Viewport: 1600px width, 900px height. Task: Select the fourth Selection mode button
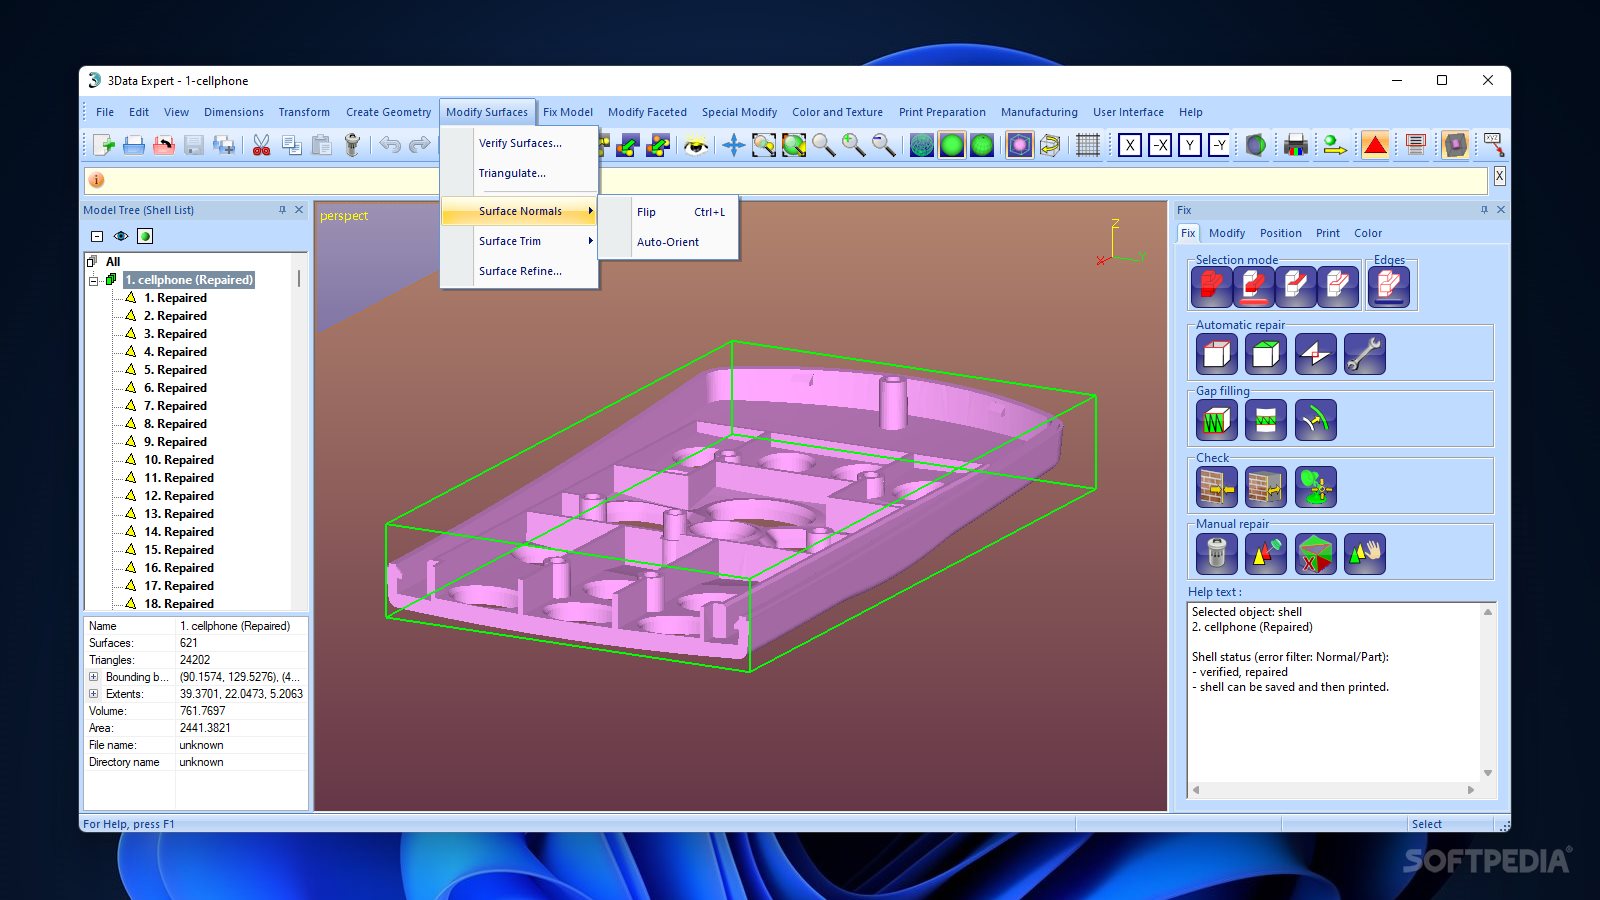tap(1337, 287)
